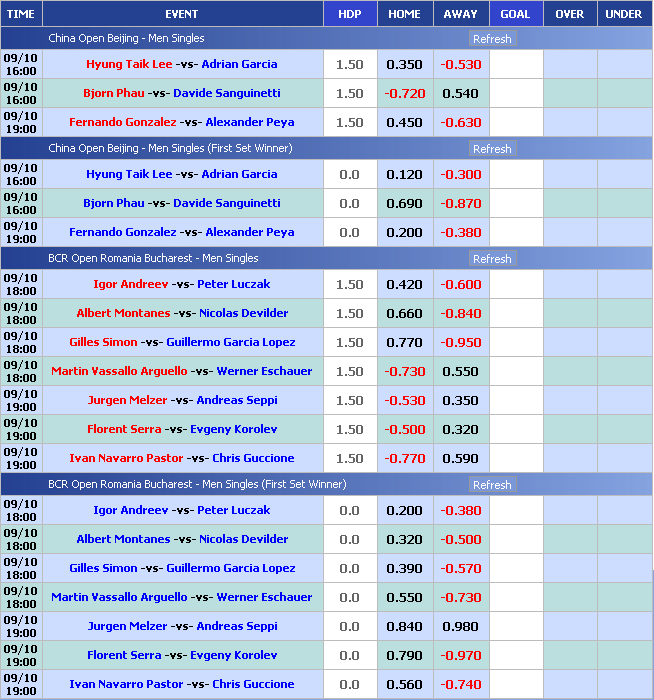Choose home odds -0.720 for Bjorn Phau
The height and width of the screenshot is (700, 654).
pyautogui.click(x=404, y=93)
